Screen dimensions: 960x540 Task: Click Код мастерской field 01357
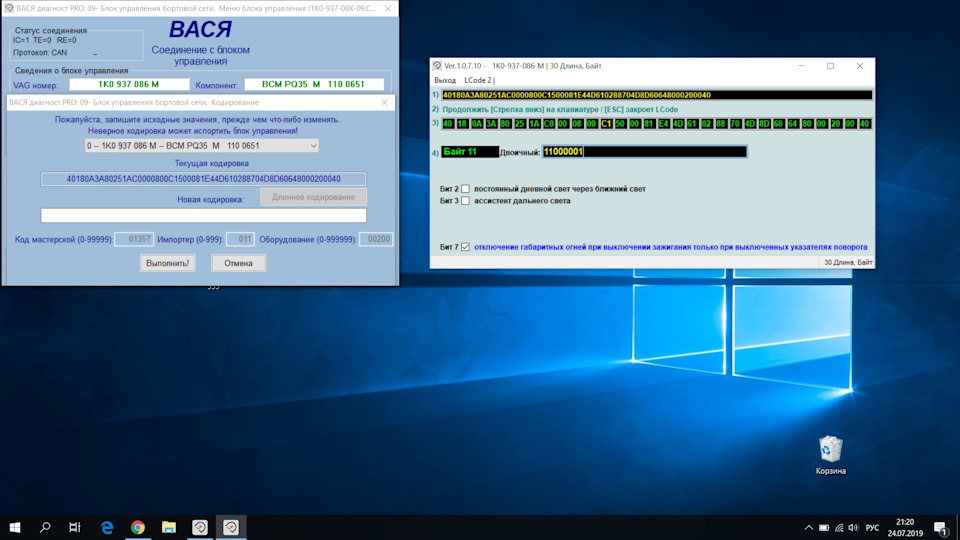[x=133, y=239]
